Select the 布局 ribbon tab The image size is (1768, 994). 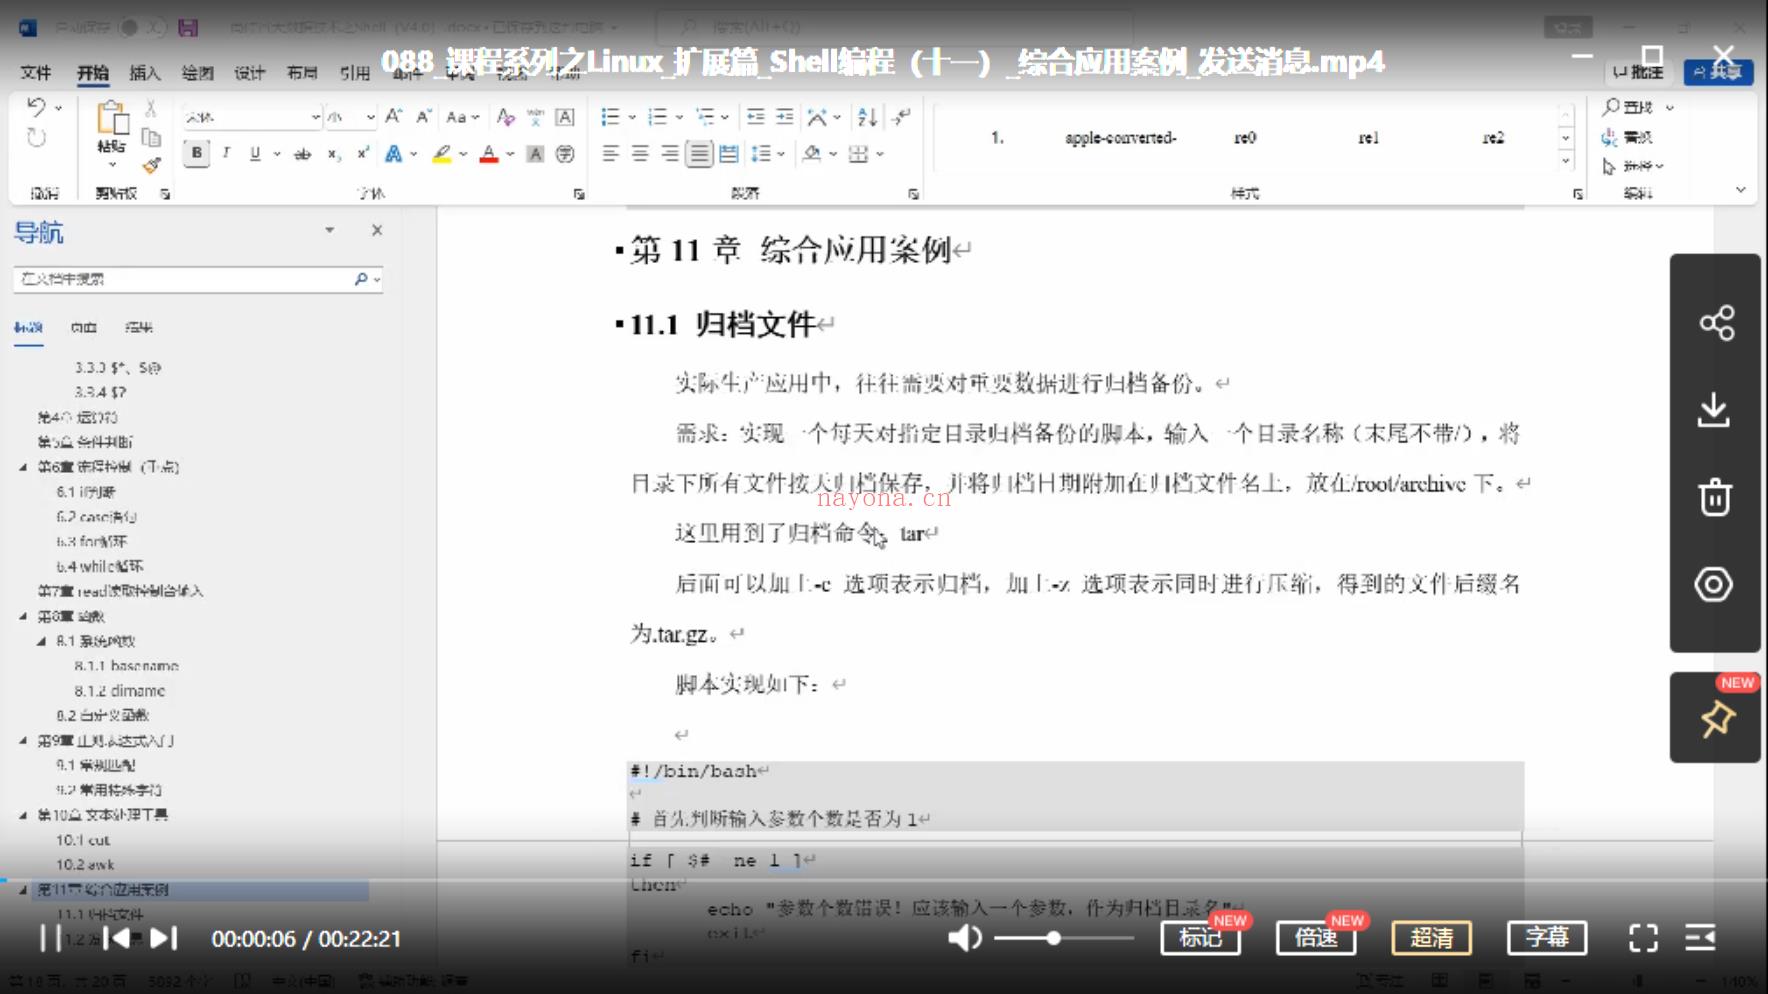302,72
